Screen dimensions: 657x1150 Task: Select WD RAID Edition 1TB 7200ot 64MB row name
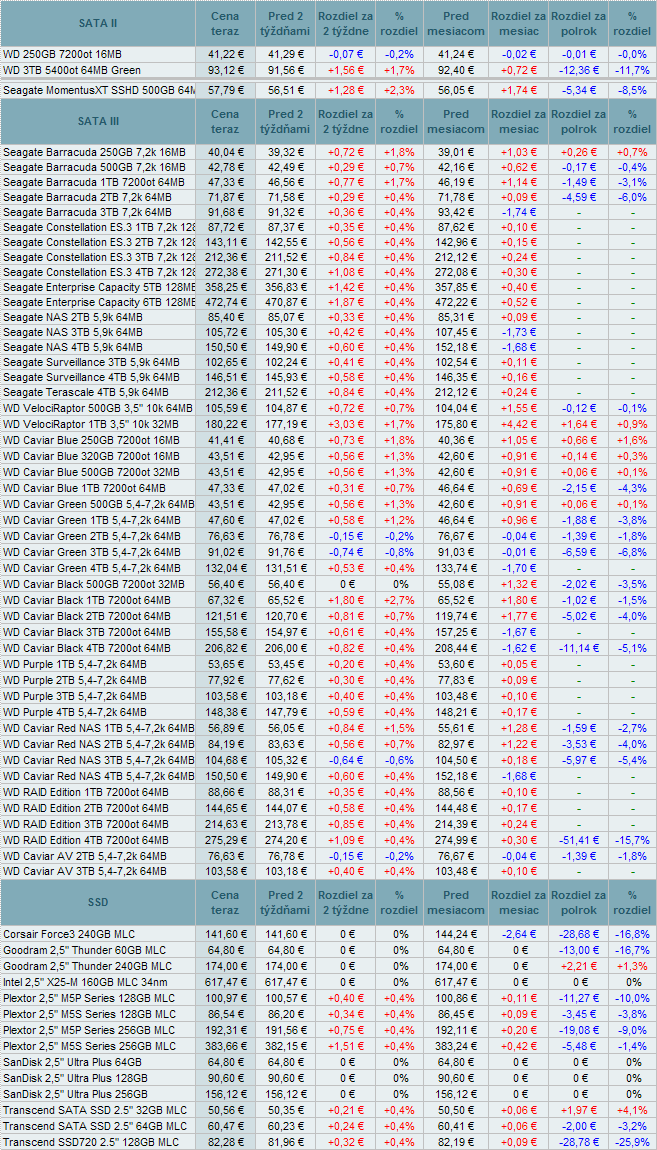coord(86,791)
